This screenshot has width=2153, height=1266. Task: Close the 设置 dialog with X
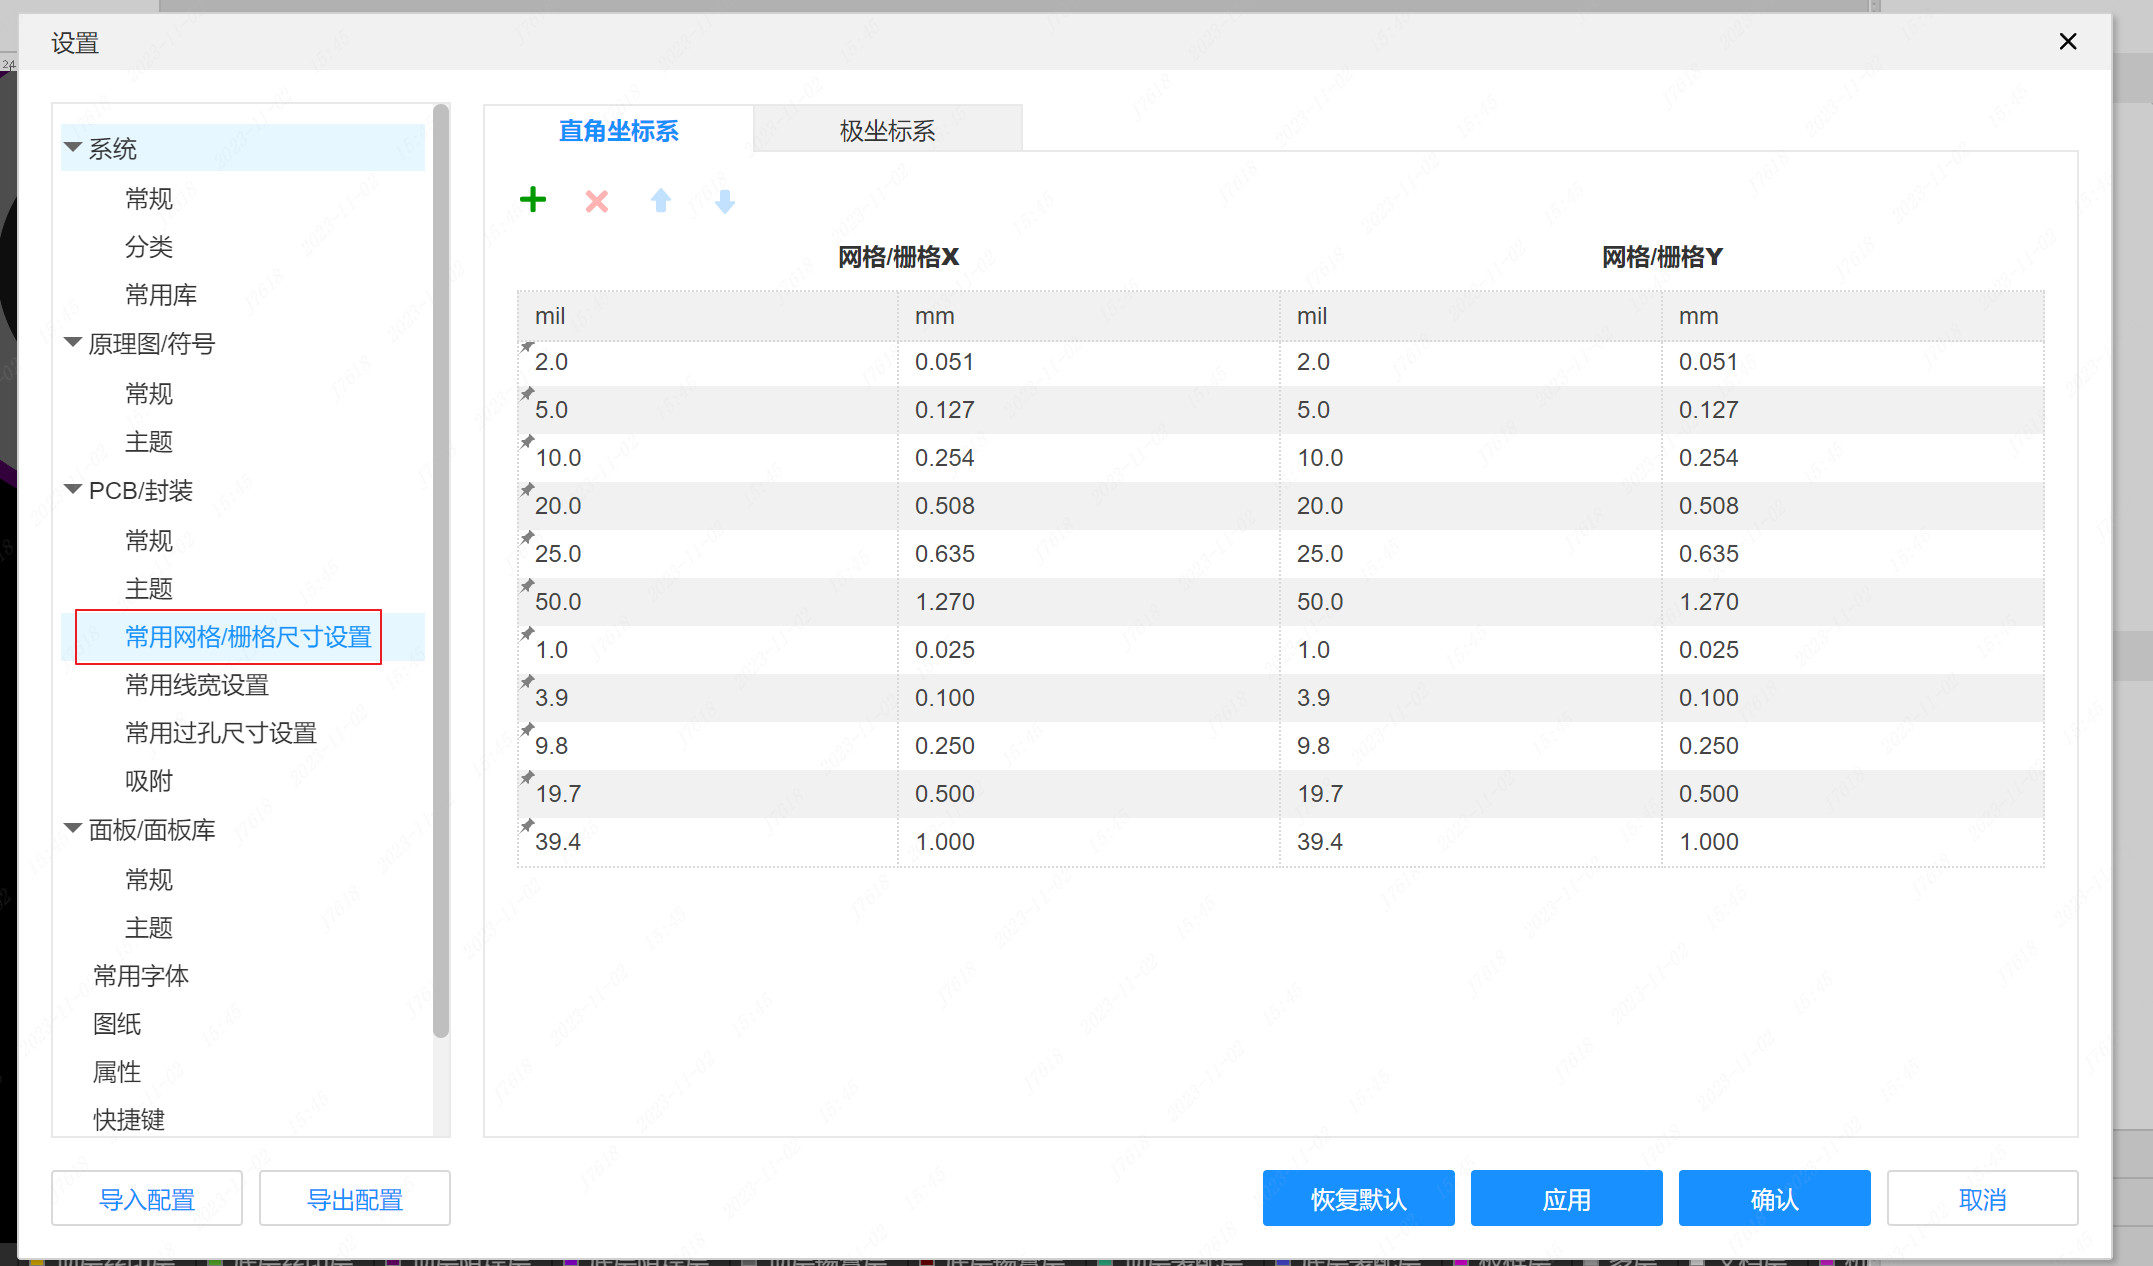point(2068,41)
